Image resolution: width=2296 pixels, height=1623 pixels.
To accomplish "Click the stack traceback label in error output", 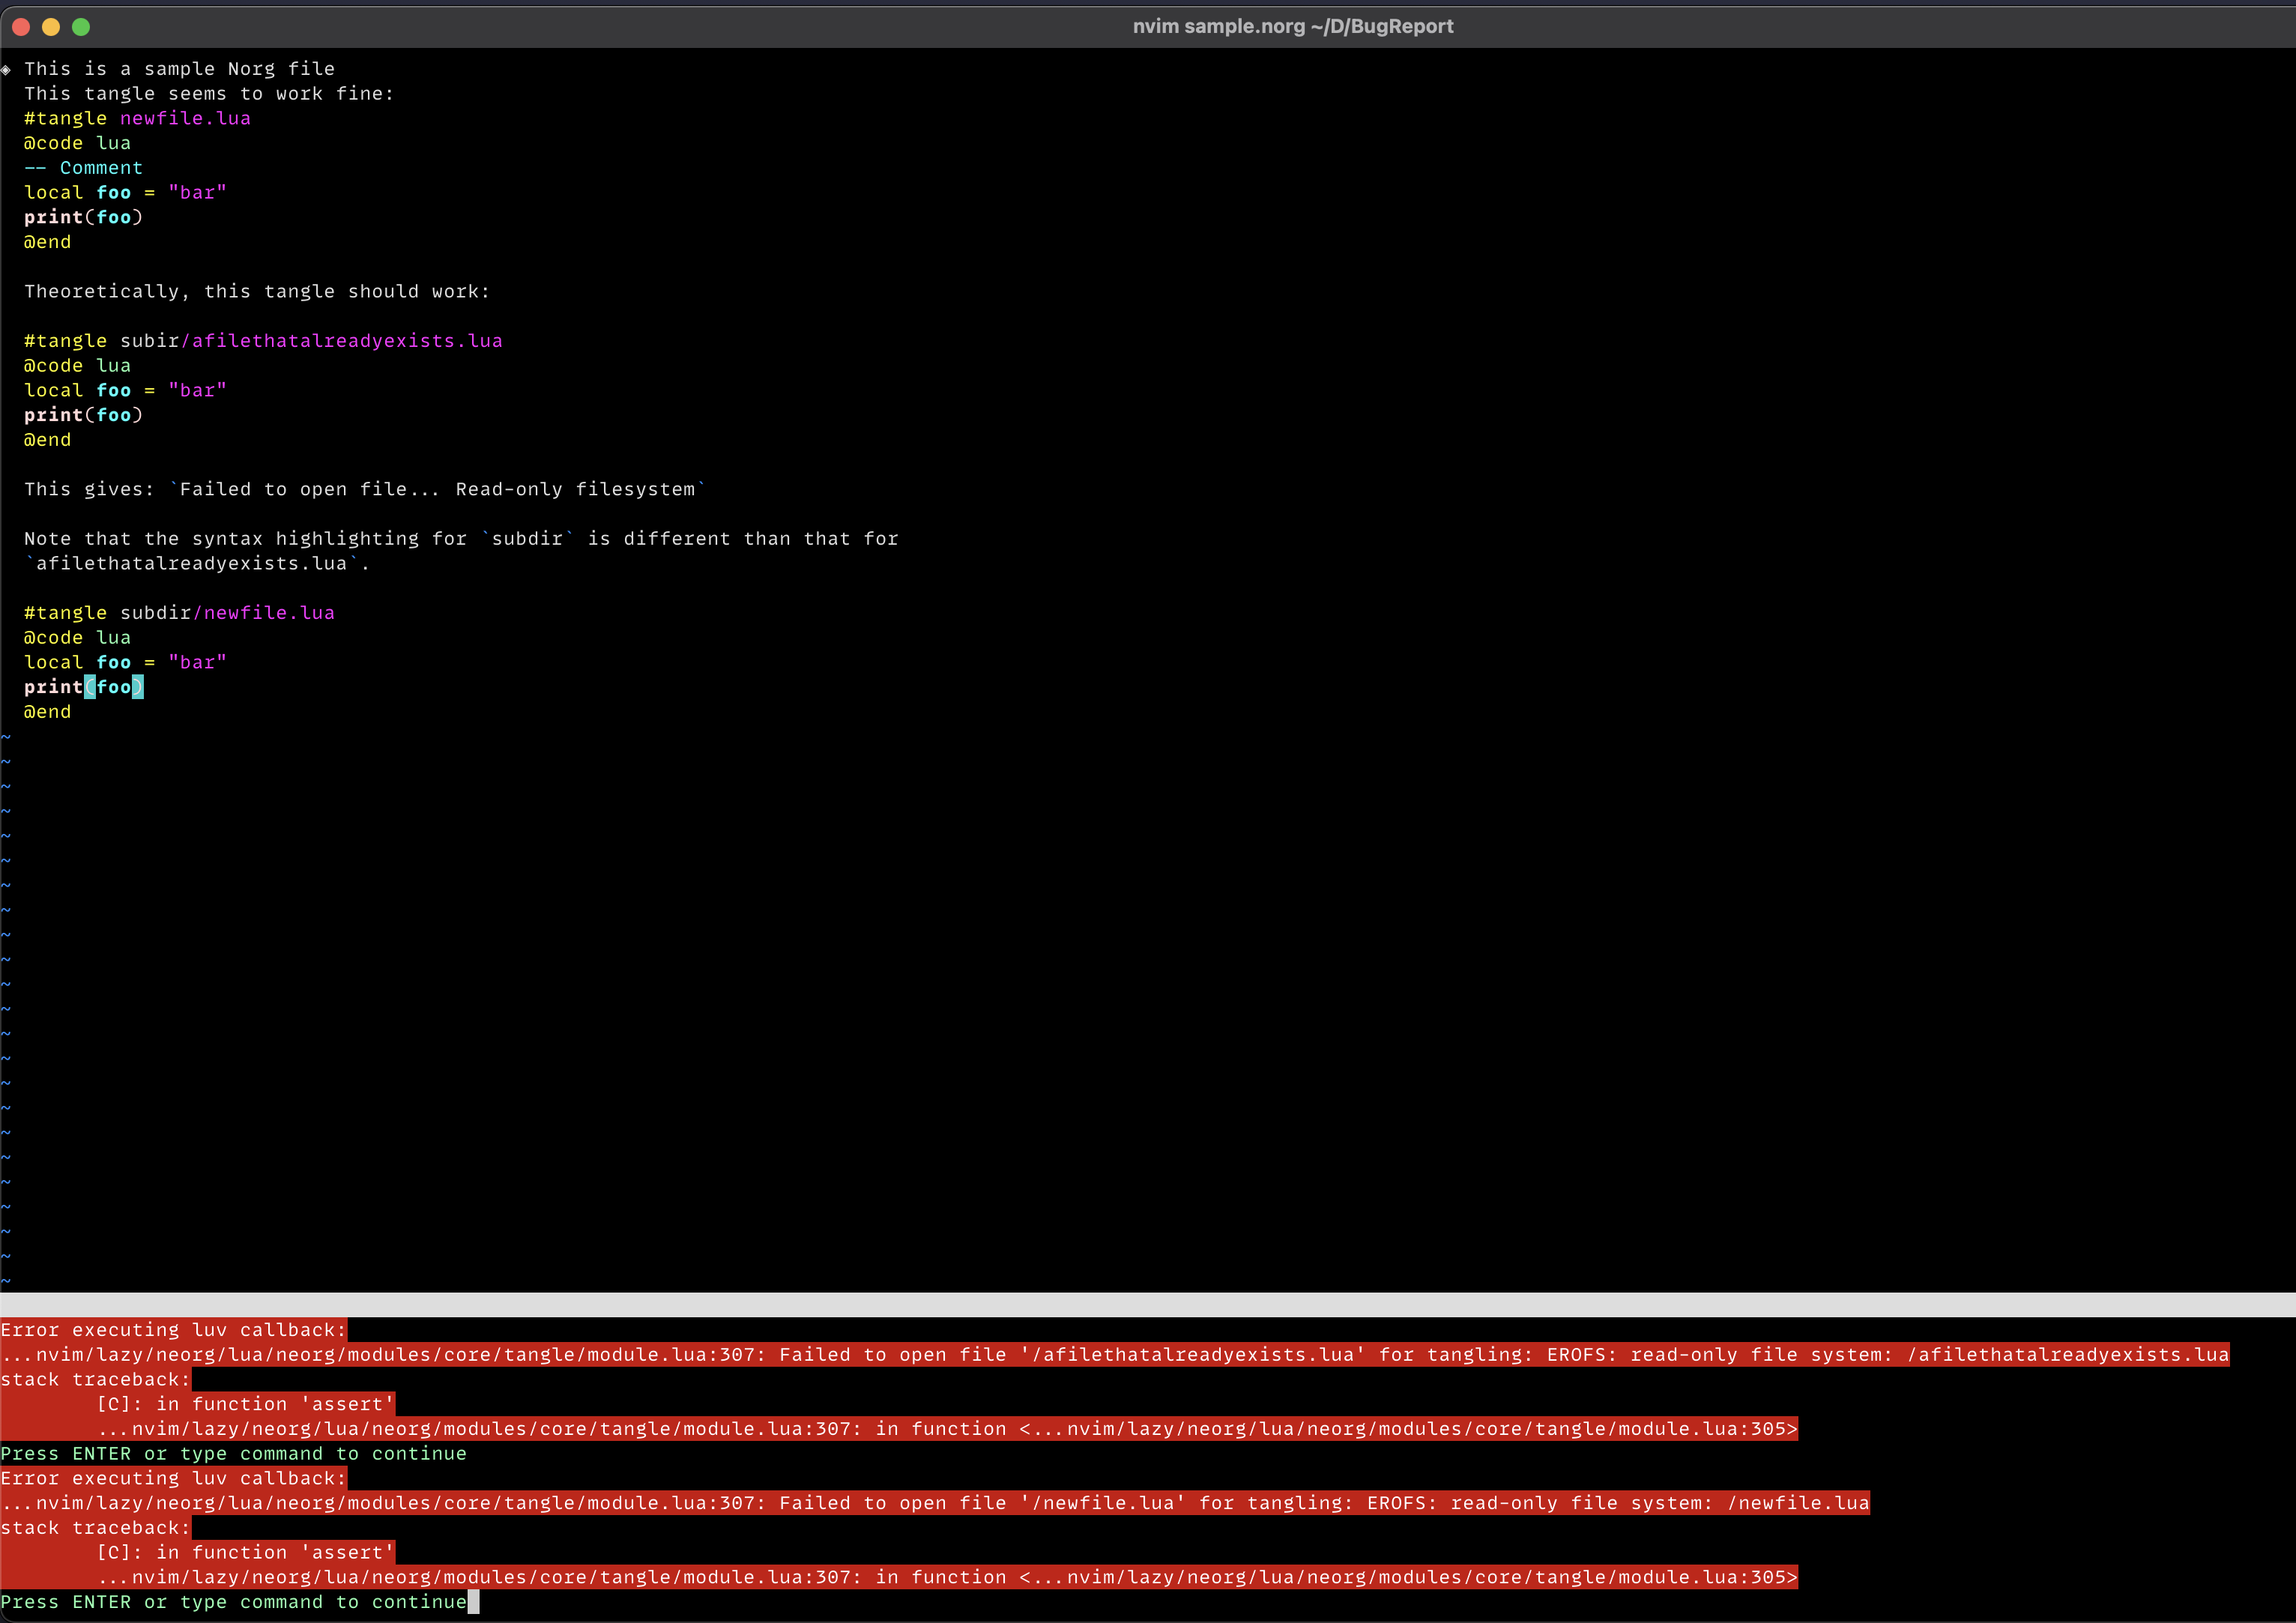I will click(x=96, y=1379).
